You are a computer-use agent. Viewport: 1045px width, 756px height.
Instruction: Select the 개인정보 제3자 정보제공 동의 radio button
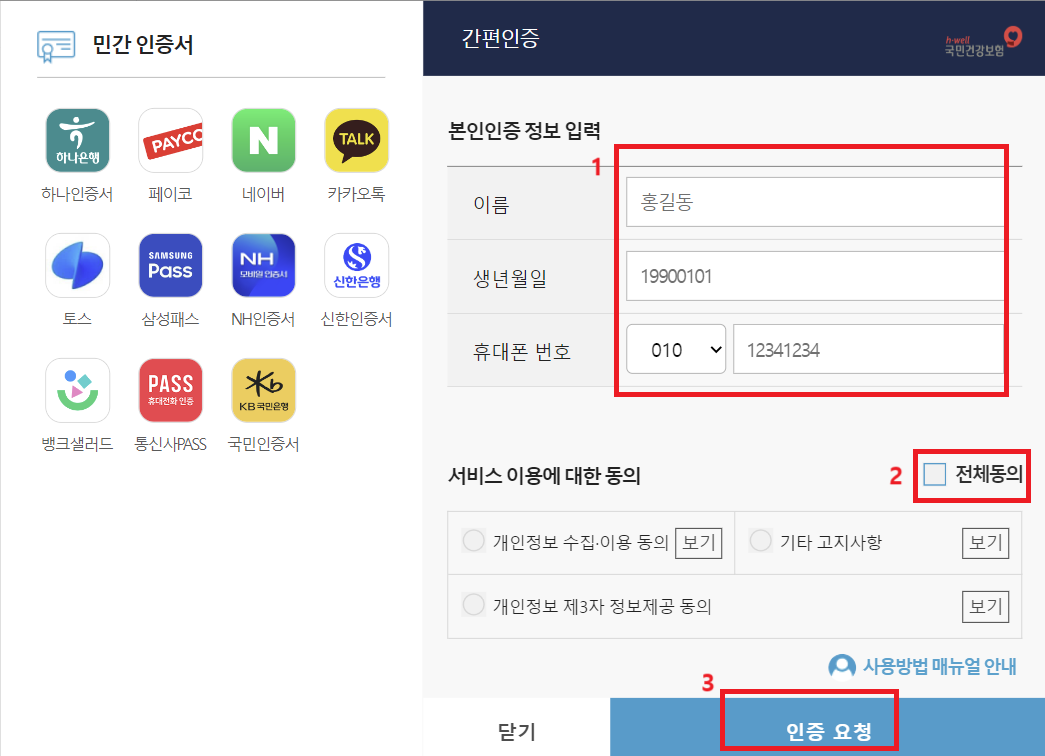473,605
